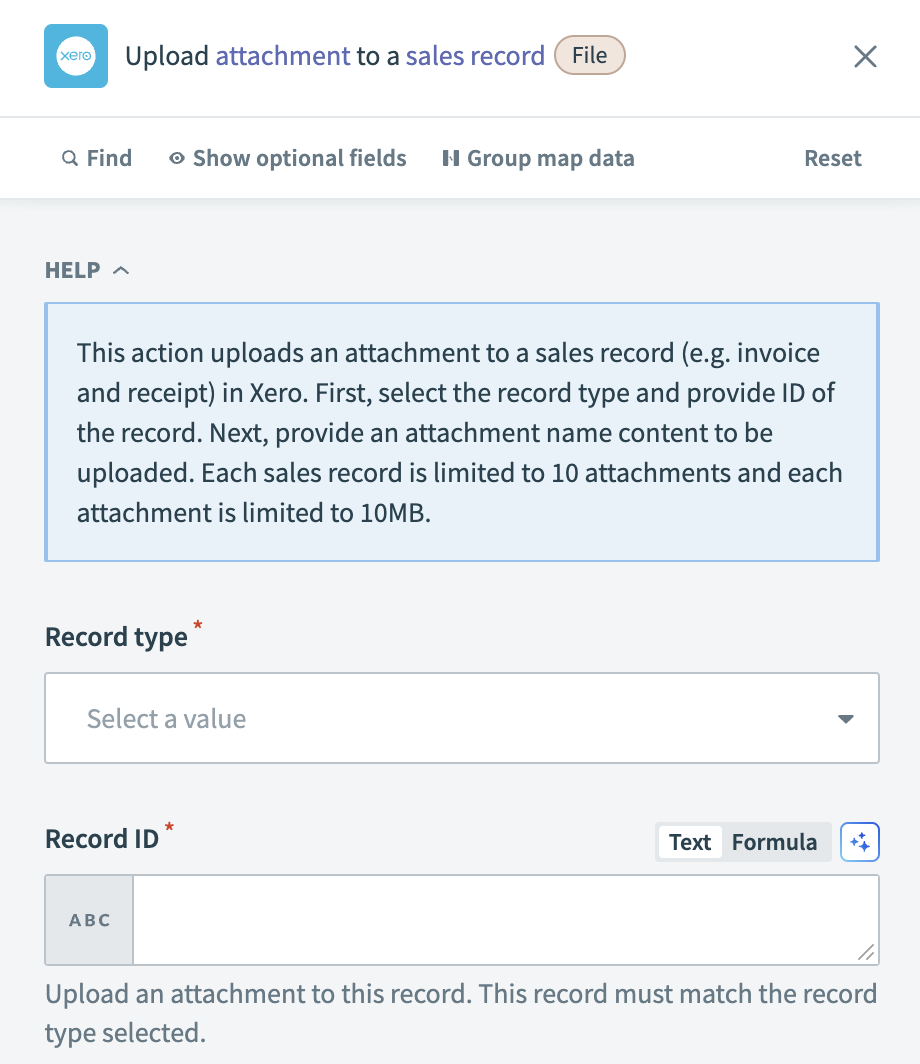
Task: Click the Xero app logo icon
Action: pyautogui.click(x=76, y=57)
